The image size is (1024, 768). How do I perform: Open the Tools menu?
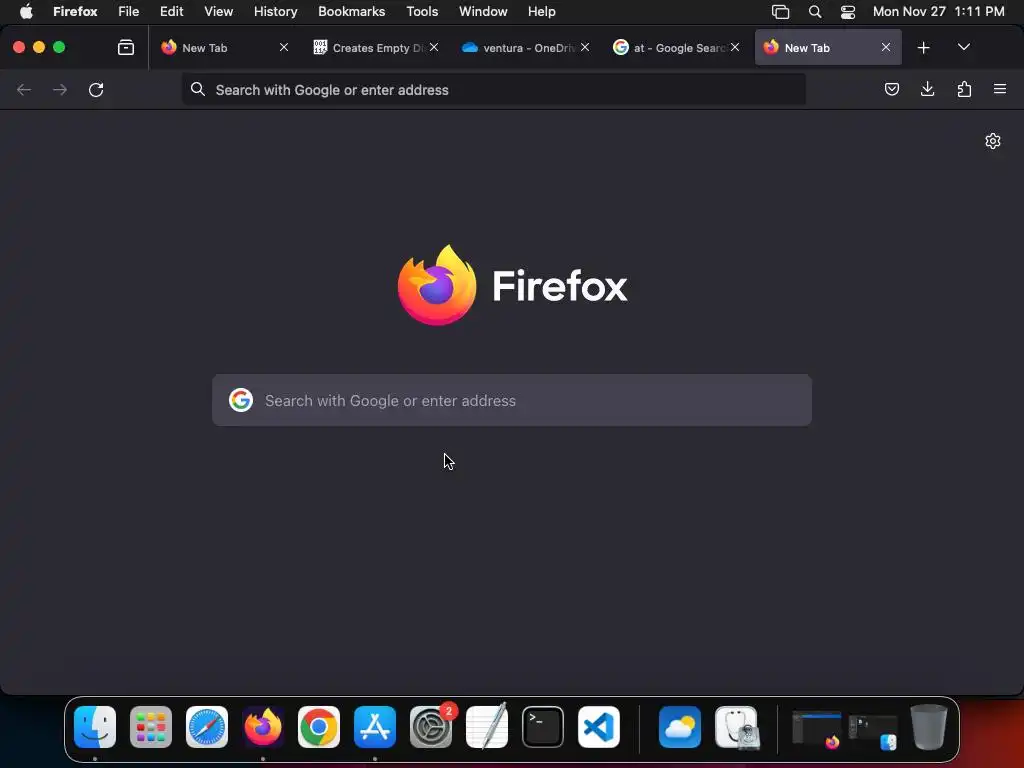pyautogui.click(x=422, y=11)
